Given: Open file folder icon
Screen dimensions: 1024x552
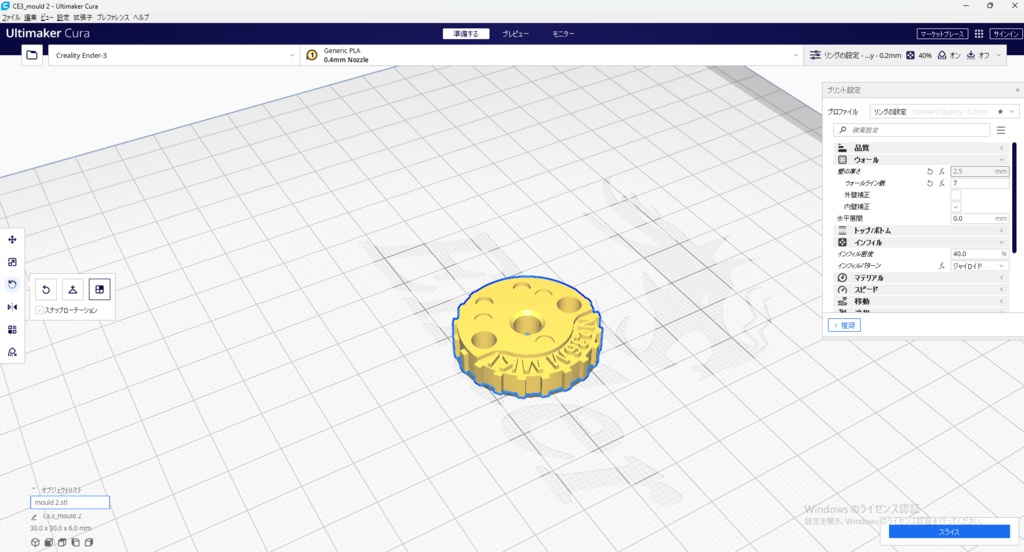Looking at the screenshot, I should coord(32,56).
